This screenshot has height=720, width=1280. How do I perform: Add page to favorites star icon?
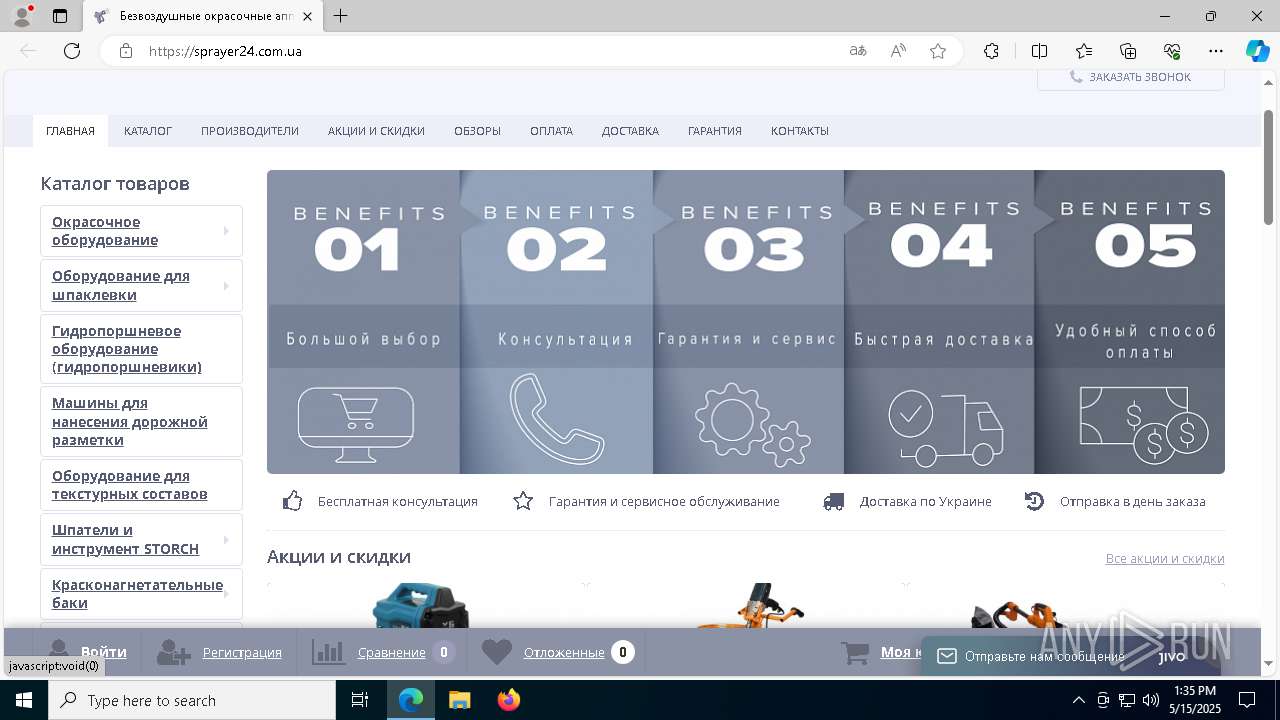coord(938,51)
